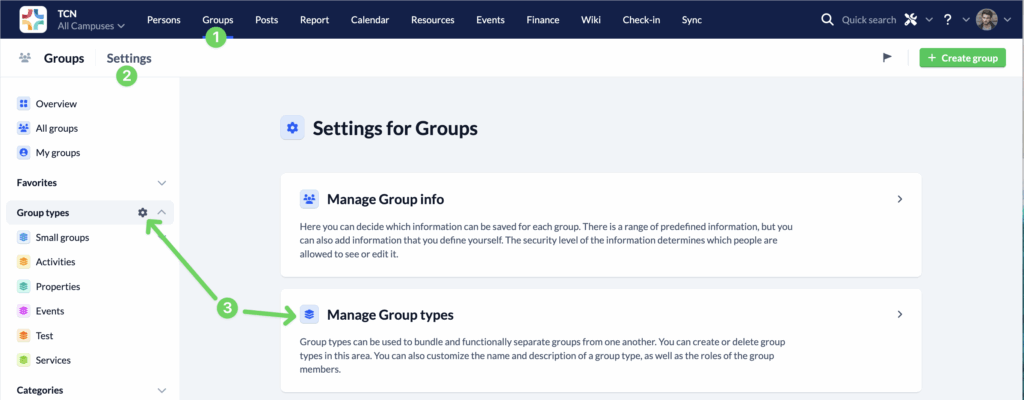Click the Create group button
Screen dimensions: 1024x400
[x=962, y=58]
